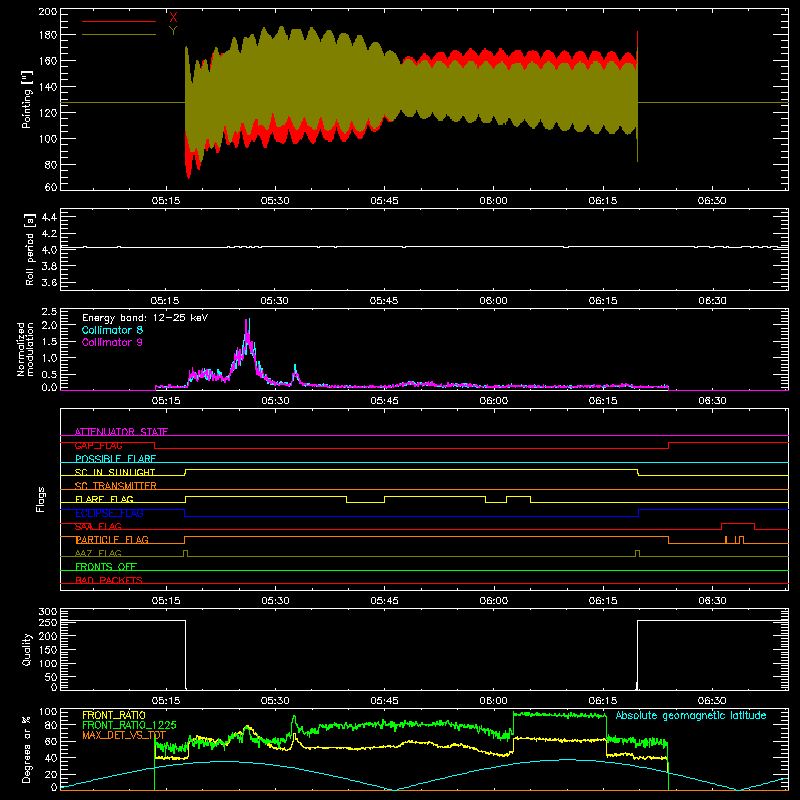Click the tall modulation peak near 05:26
This screenshot has width=800, height=800.
click(247, 344)
